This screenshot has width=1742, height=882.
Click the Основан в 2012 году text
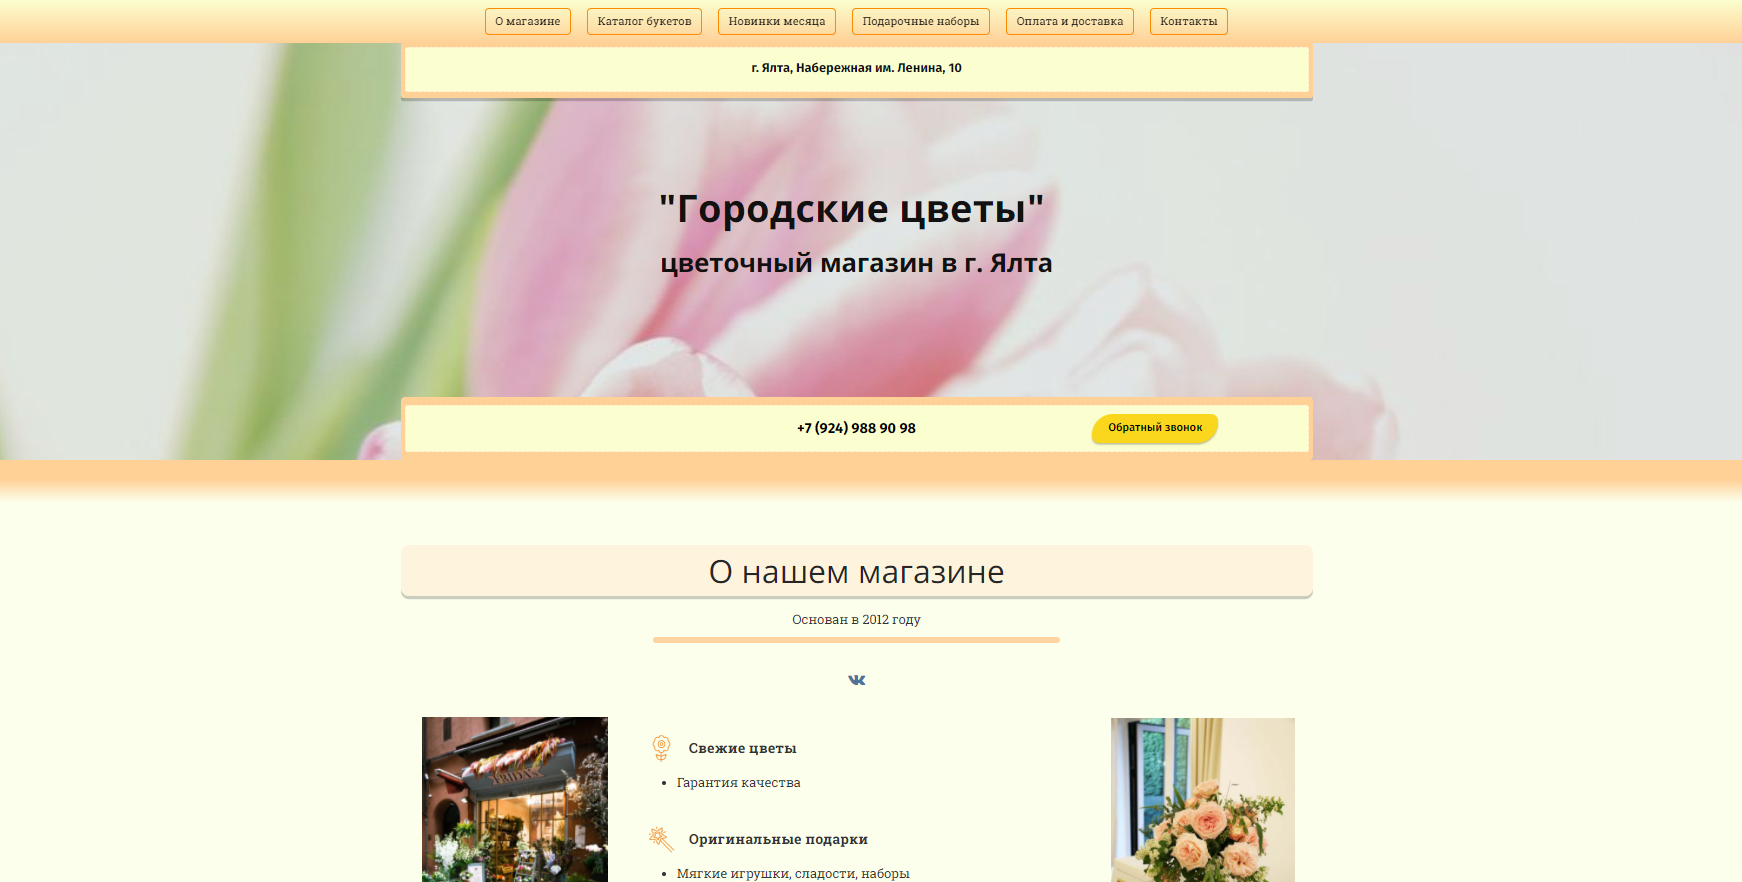856,620
